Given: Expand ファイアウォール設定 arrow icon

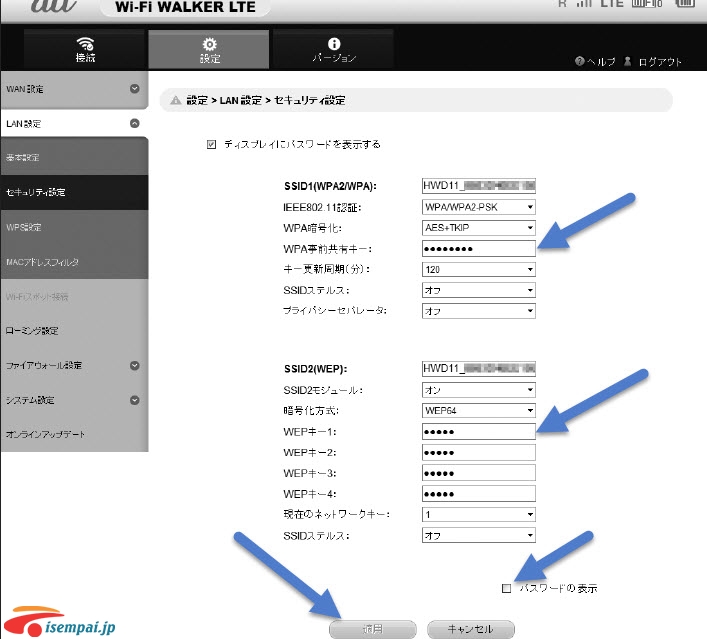Looking at the screenshot, I should [134, 365].
